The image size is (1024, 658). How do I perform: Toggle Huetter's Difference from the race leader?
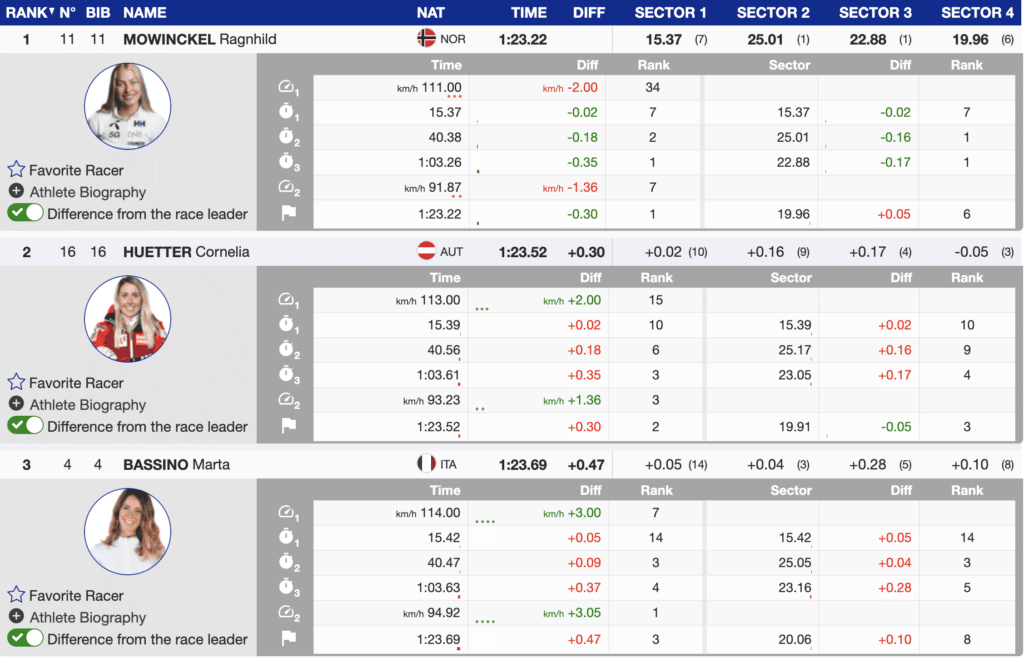click(26, 426)
